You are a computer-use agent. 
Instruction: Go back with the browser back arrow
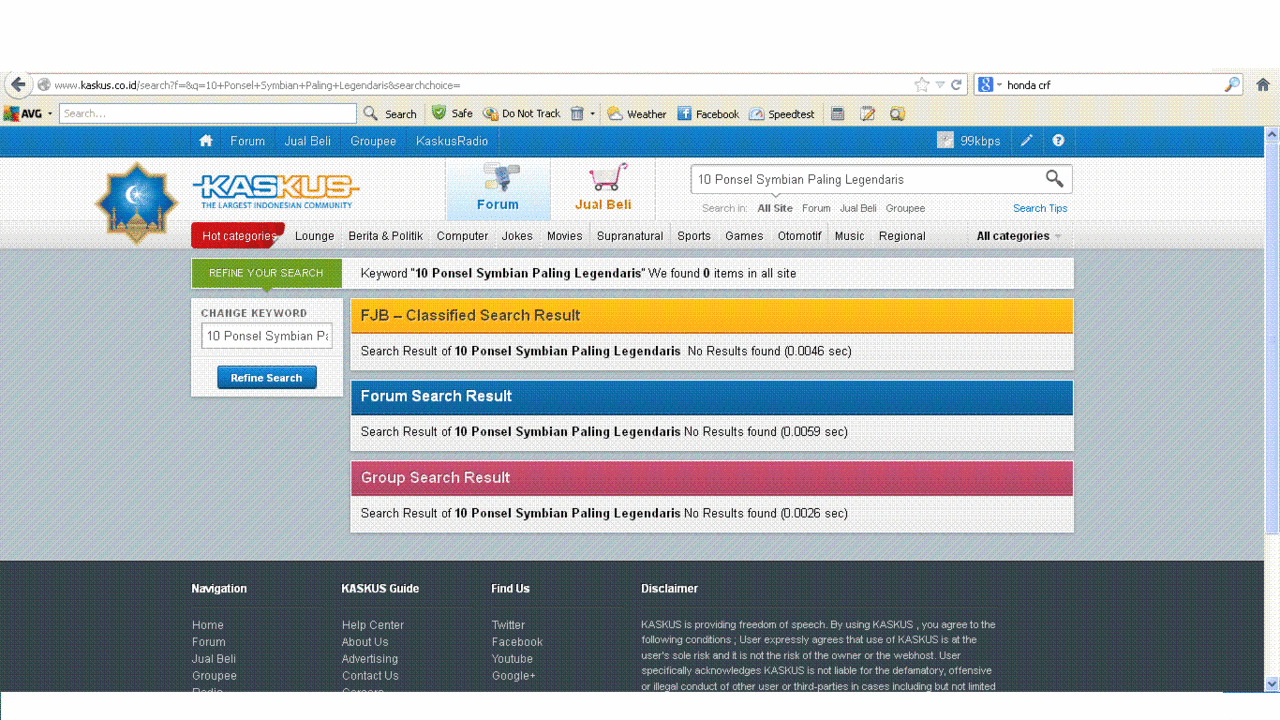pyautogui.click(x=18, y=85)
